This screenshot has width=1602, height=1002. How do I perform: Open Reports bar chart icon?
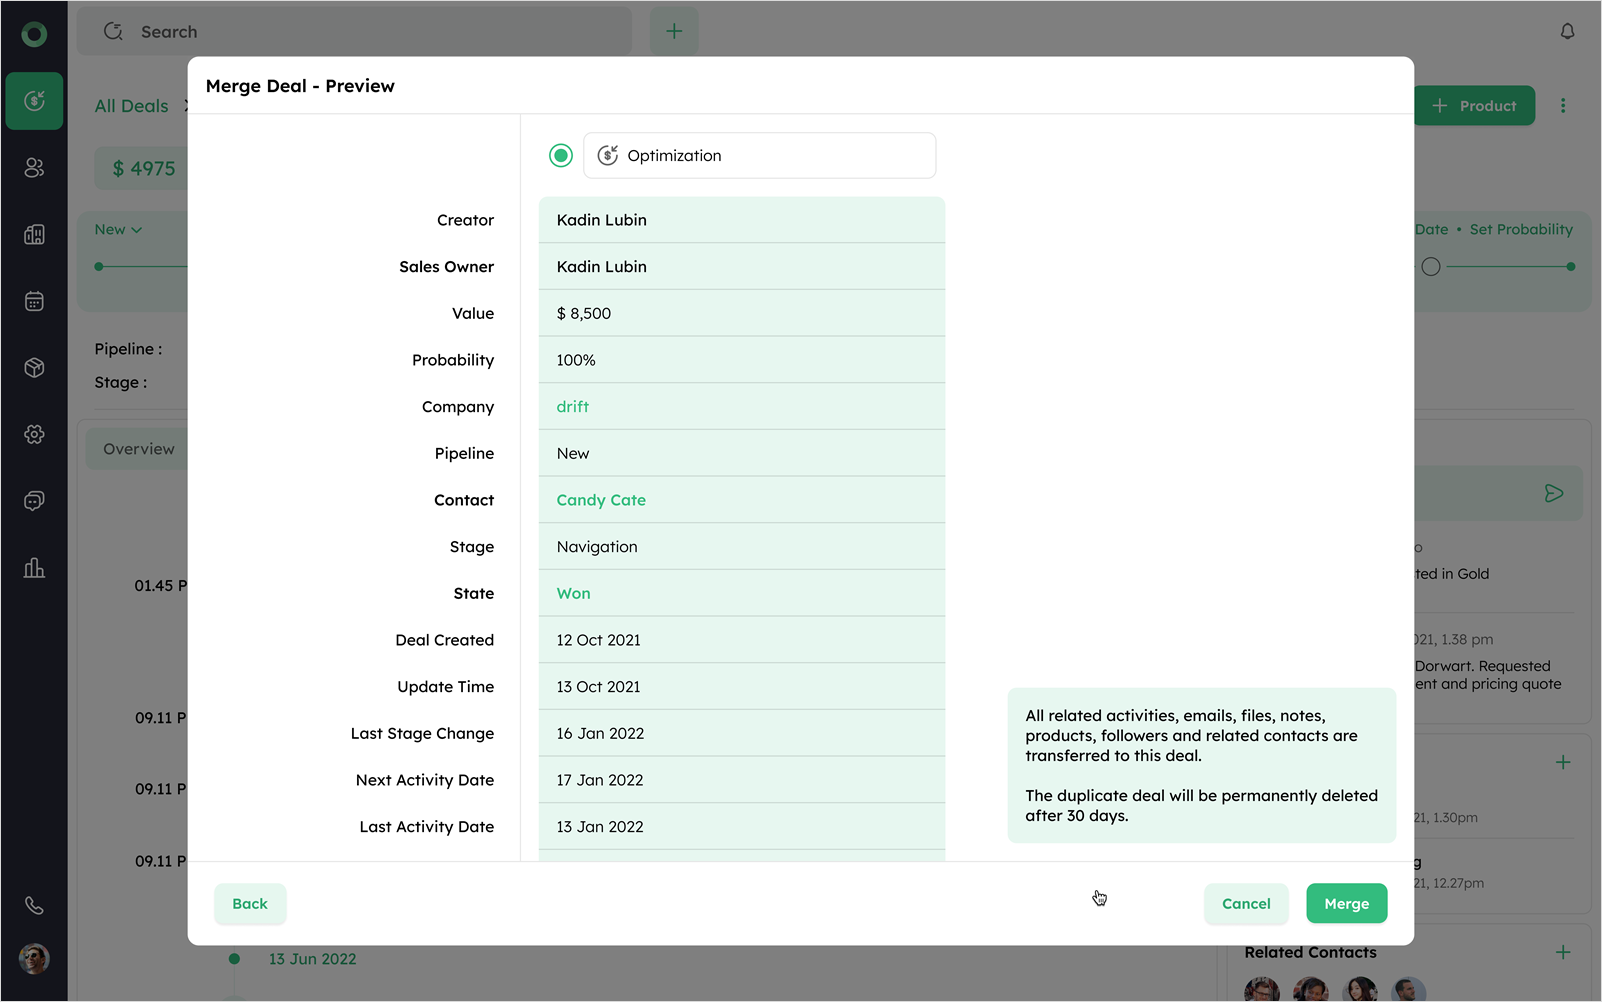(x=34, y=568)
